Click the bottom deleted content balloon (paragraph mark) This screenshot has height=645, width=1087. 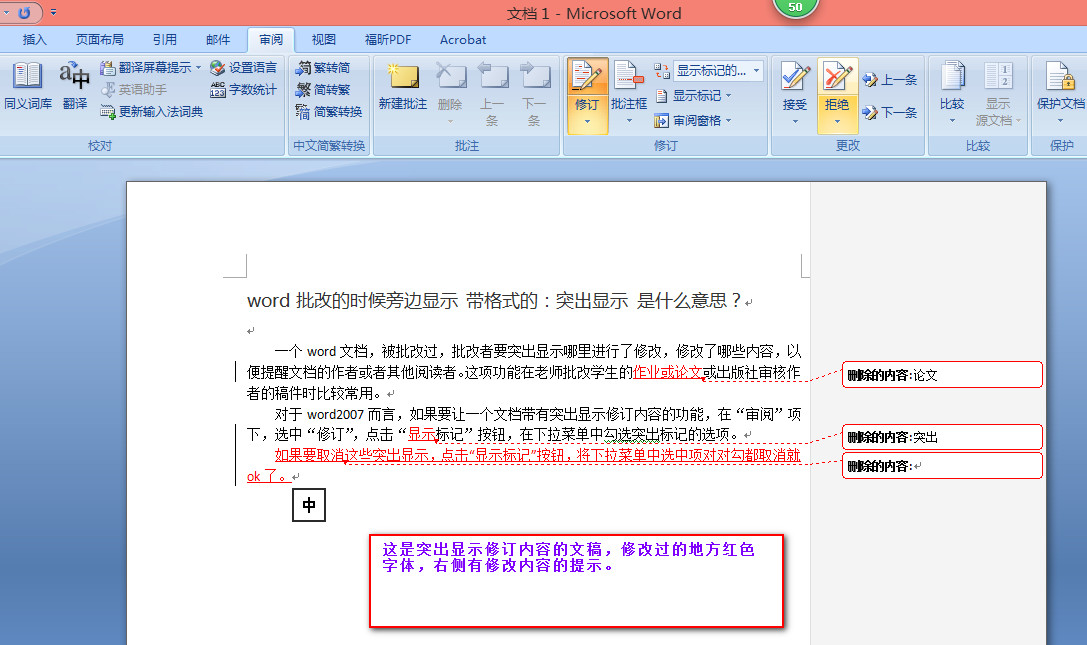pyautogui.click(x=942, y=466)
